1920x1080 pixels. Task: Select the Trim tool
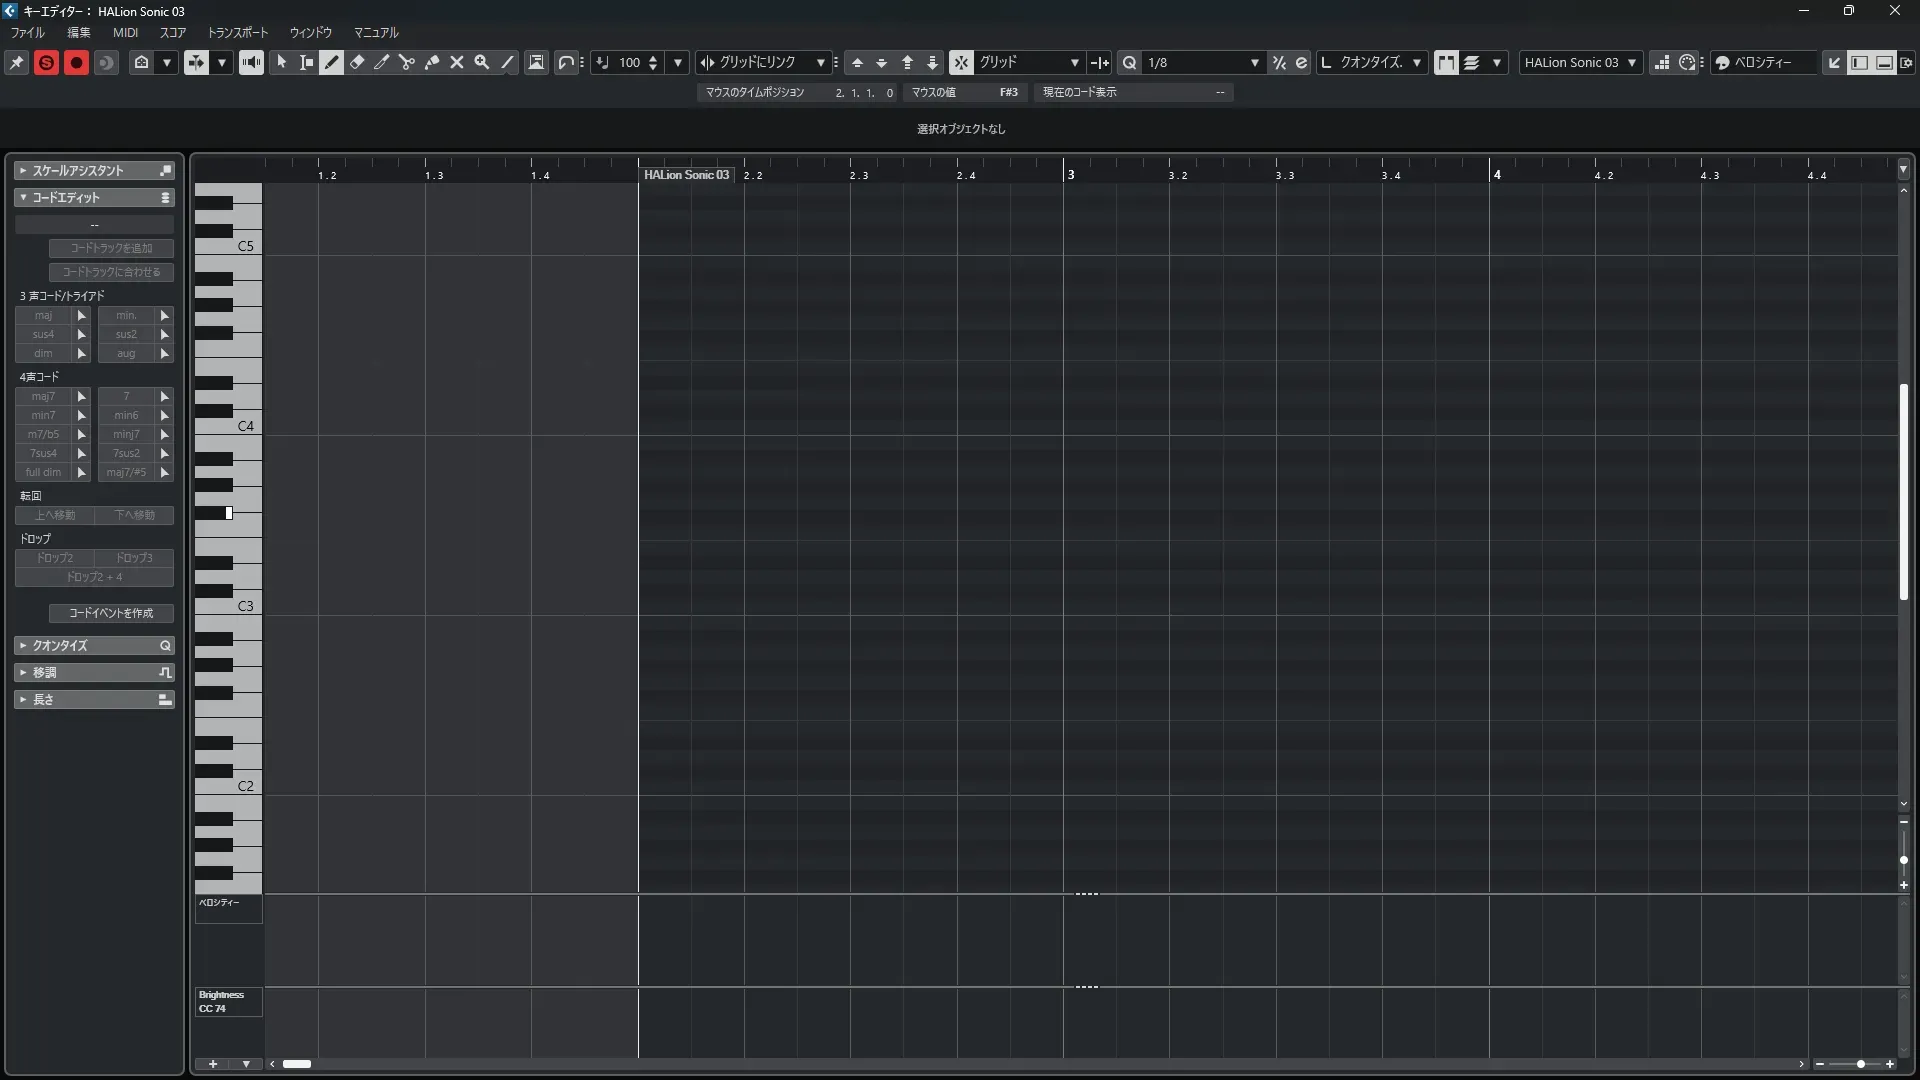tap(382, 62)
